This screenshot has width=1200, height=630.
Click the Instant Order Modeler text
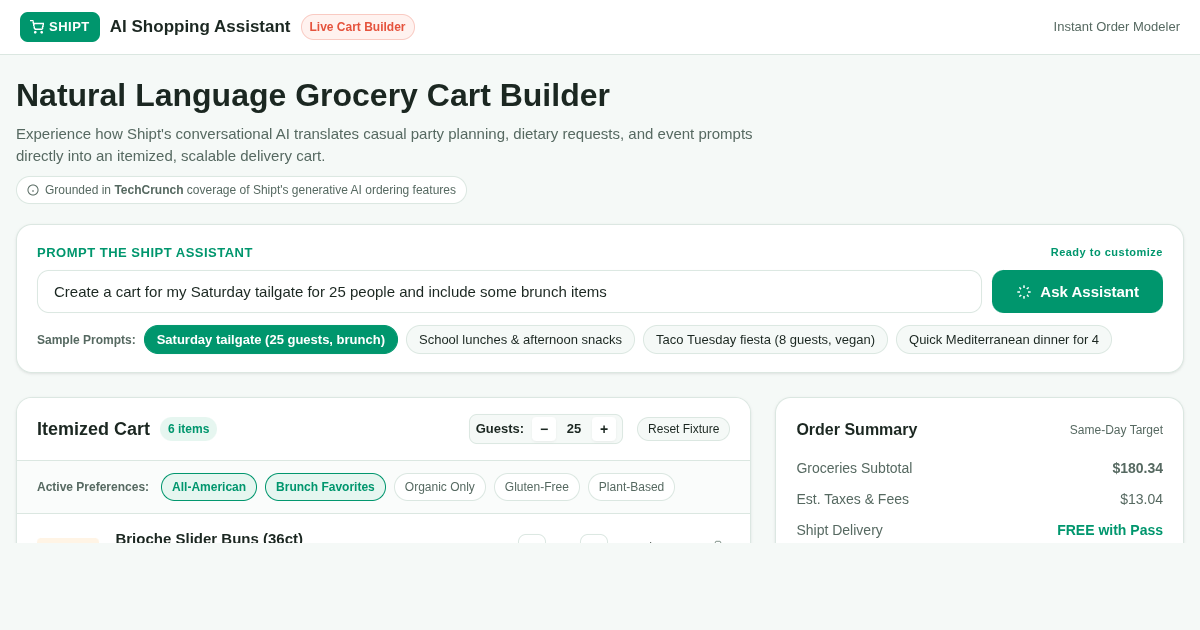[1117, 27]
